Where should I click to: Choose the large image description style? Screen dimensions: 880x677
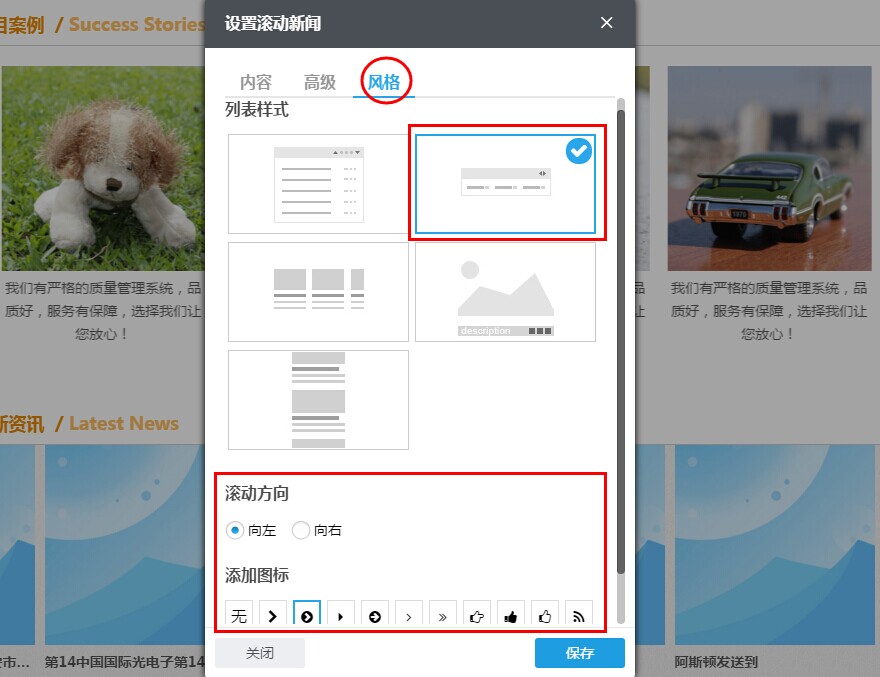pyautogui.click(x=505, y=291)
